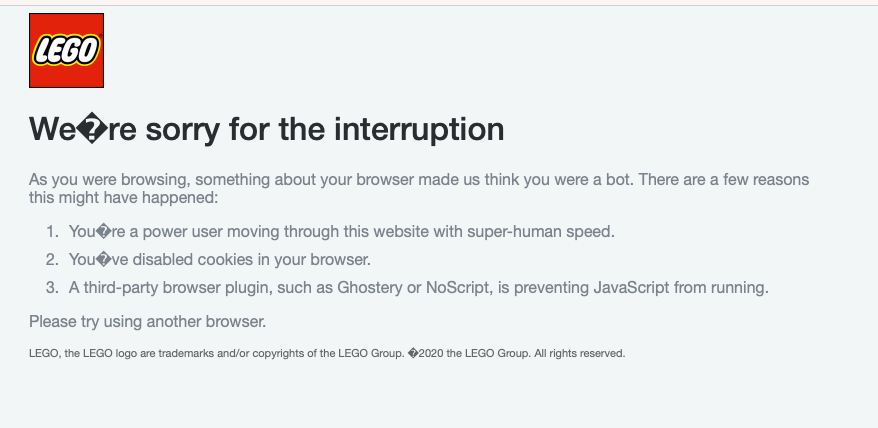
Task: Click list number 1 marker
Action: [x=53, y=232]
